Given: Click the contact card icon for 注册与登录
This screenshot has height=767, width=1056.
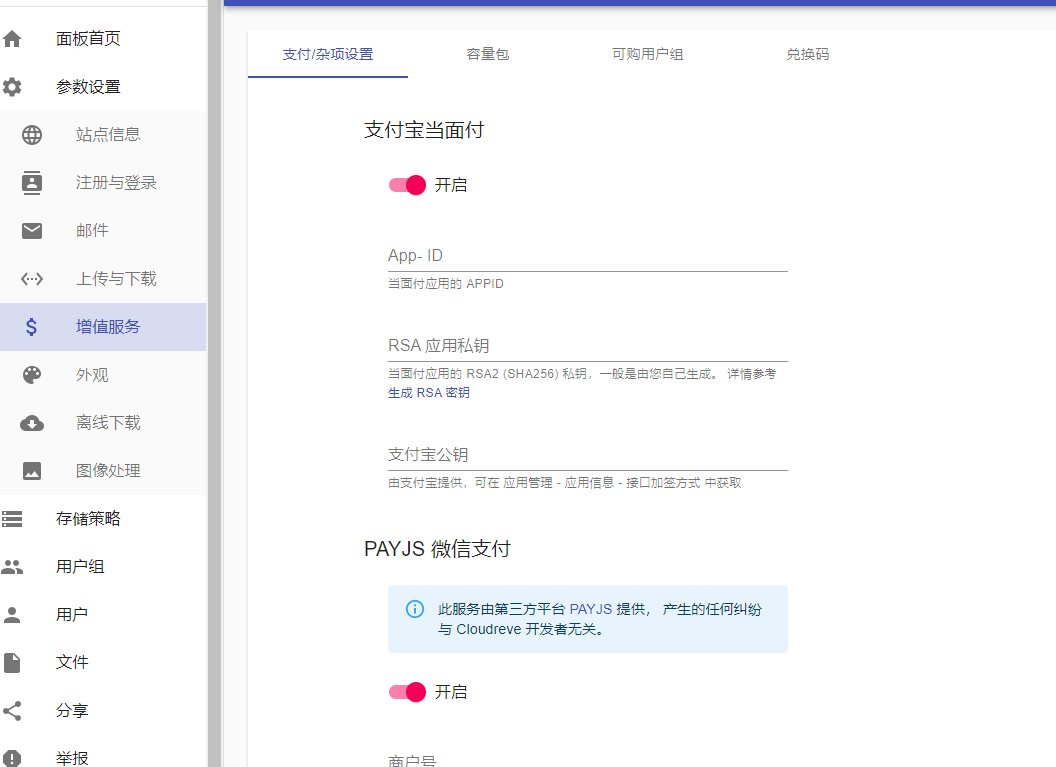Looking at the screenshot, I should [32, 182].
